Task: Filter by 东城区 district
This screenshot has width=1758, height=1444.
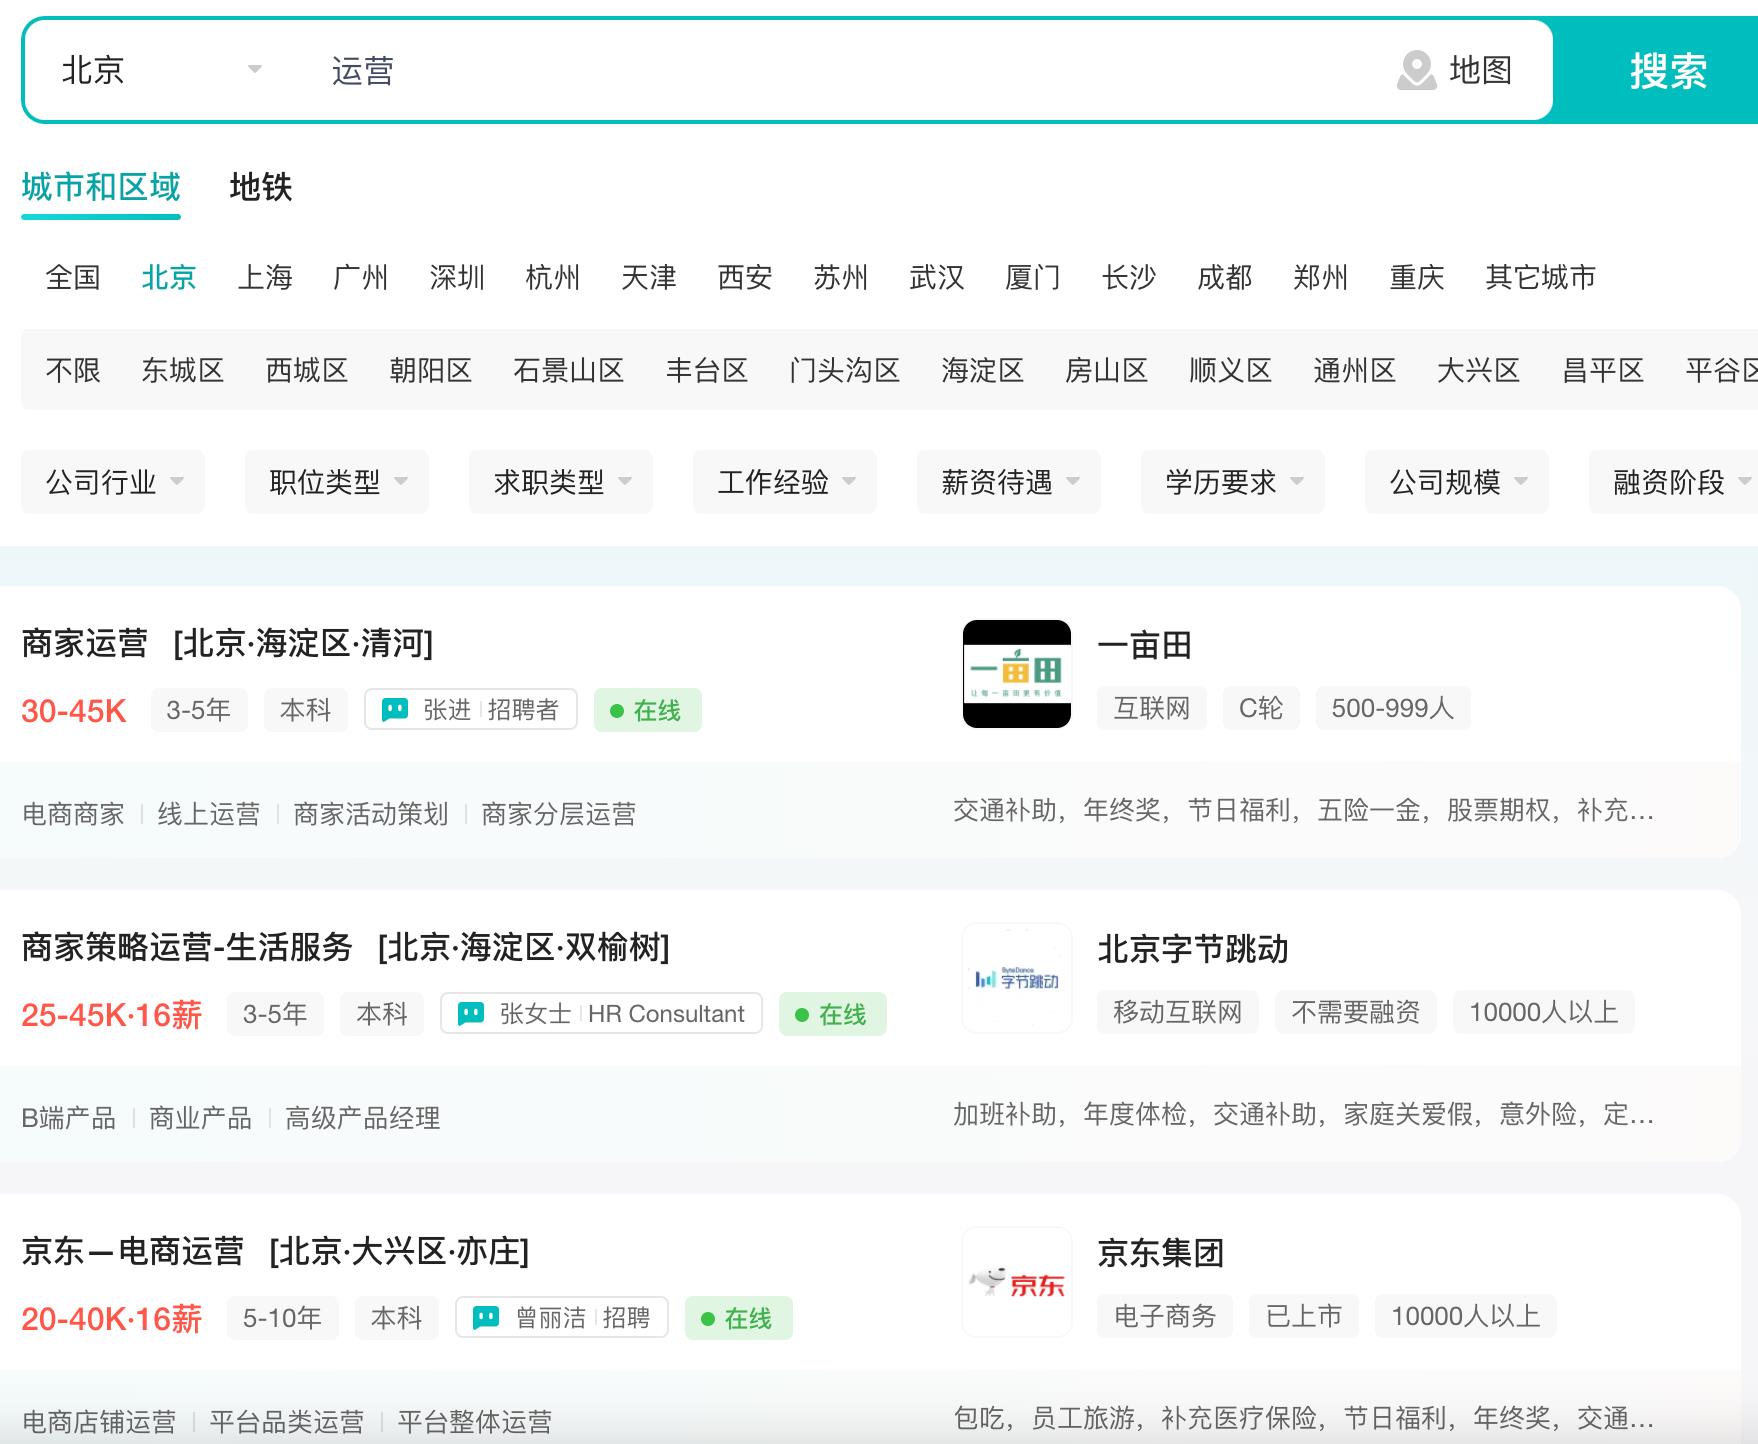Action: coord(183,371)
